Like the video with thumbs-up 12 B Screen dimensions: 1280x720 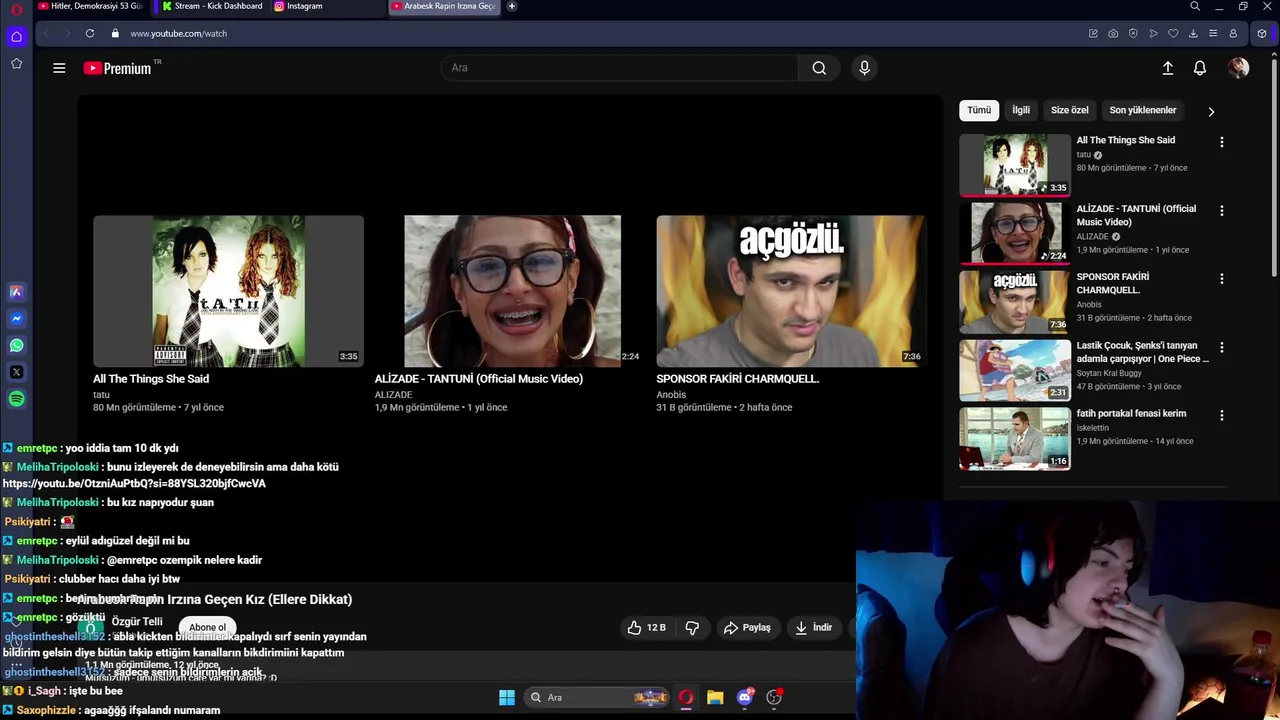(646, 628)
